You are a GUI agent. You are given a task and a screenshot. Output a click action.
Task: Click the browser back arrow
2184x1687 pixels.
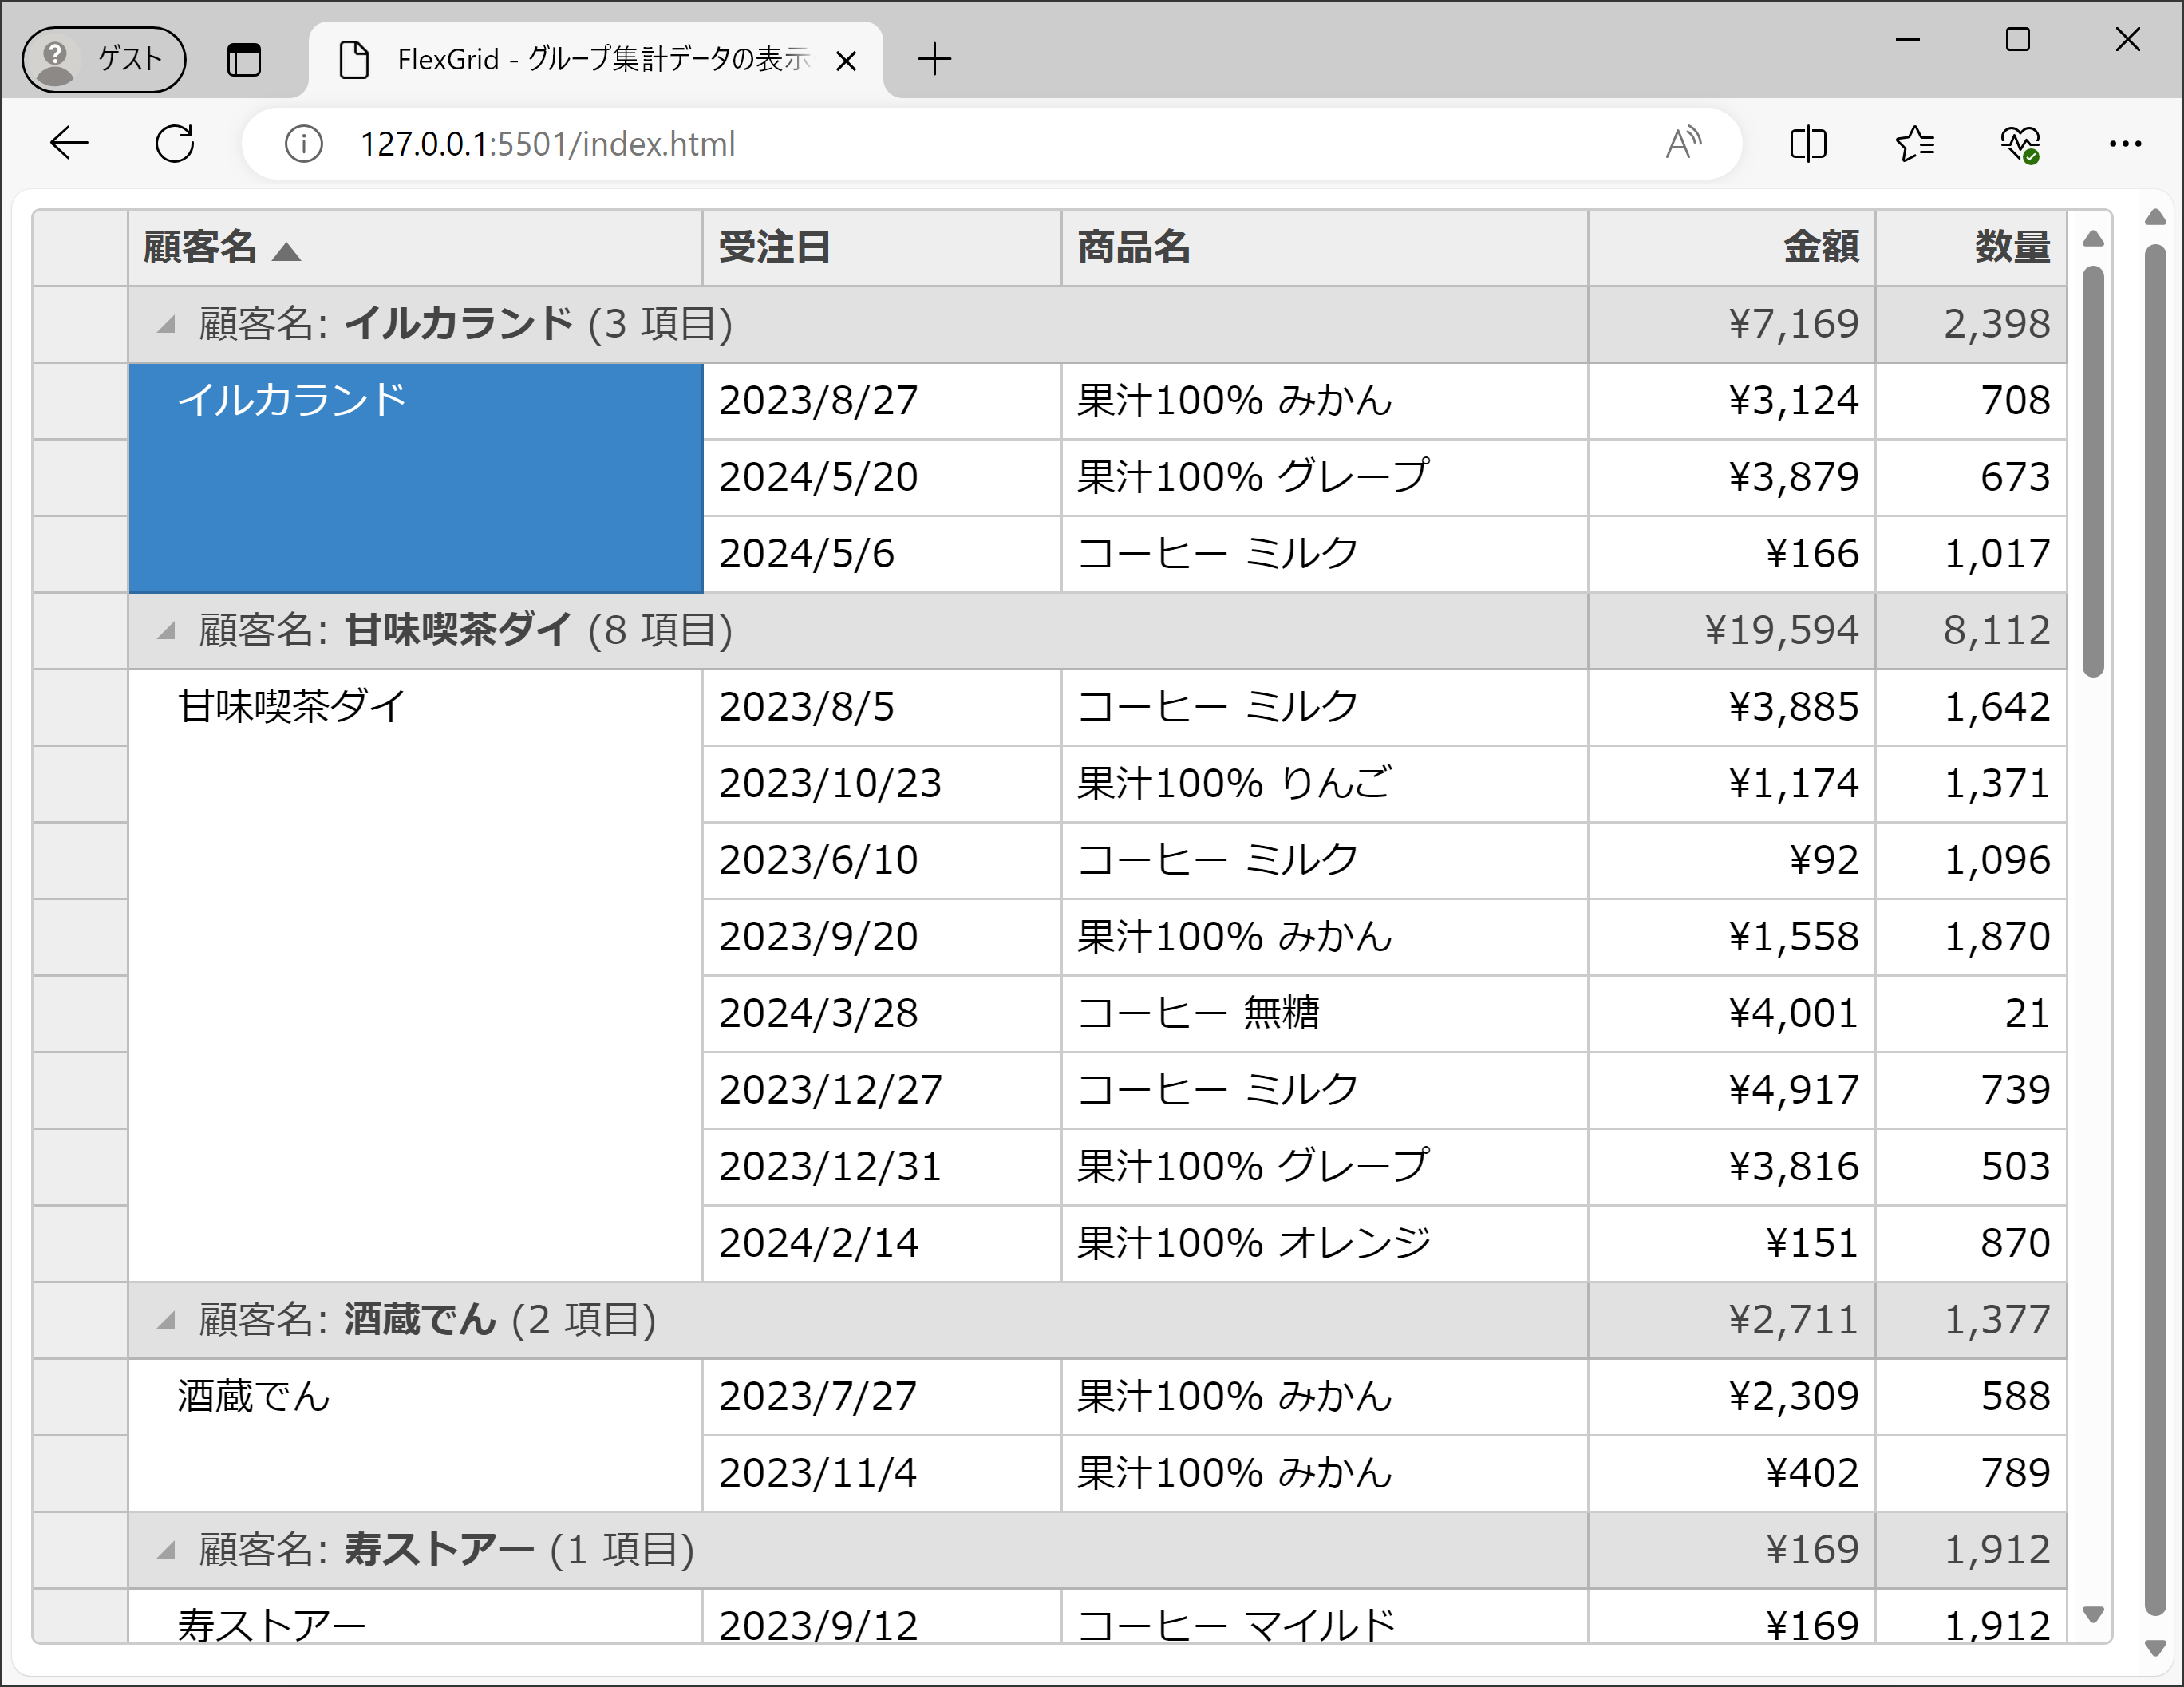[x=69, y=143]
